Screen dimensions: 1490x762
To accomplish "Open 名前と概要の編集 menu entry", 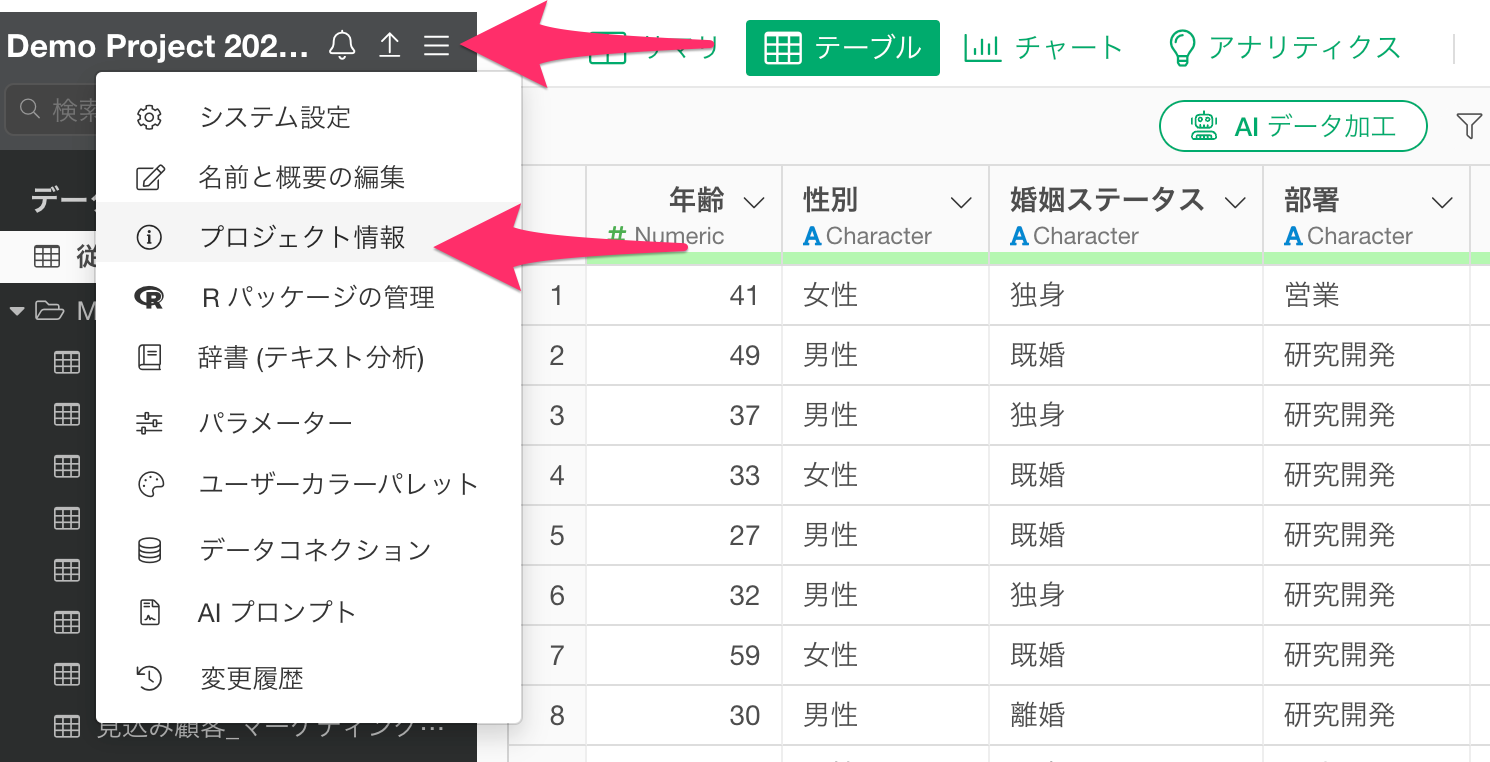I will (301, 178).
